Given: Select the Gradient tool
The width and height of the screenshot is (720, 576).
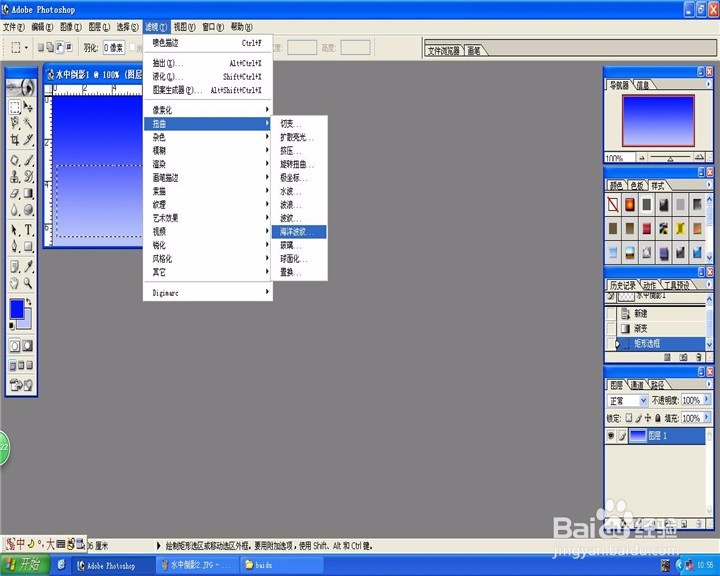Looking at the screenshot, I should coord(28,193).
